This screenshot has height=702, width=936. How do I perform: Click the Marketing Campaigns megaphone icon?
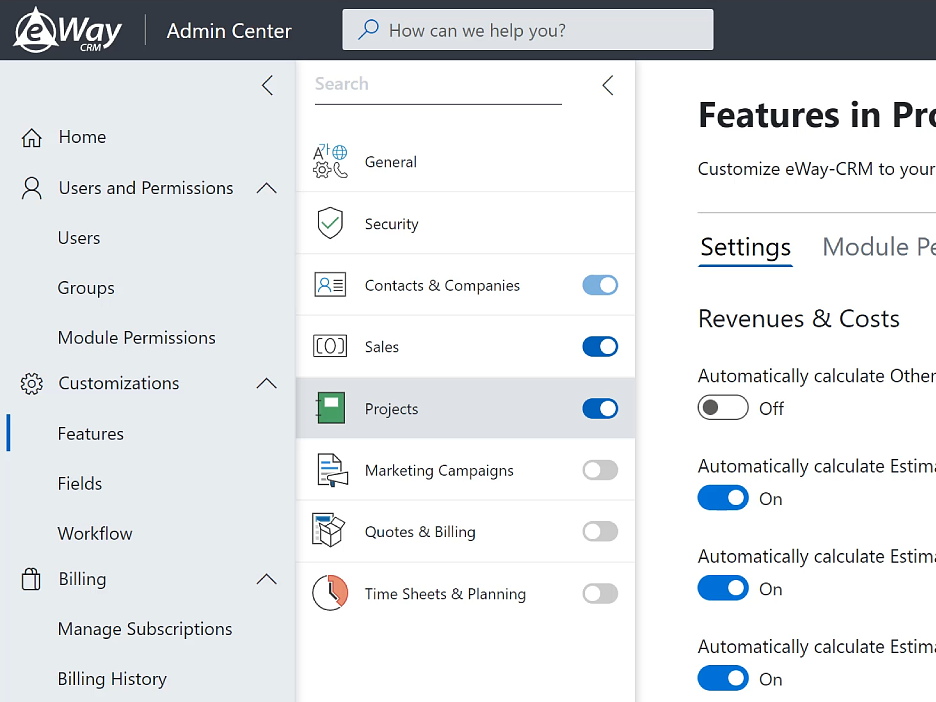tap(332, 470)
